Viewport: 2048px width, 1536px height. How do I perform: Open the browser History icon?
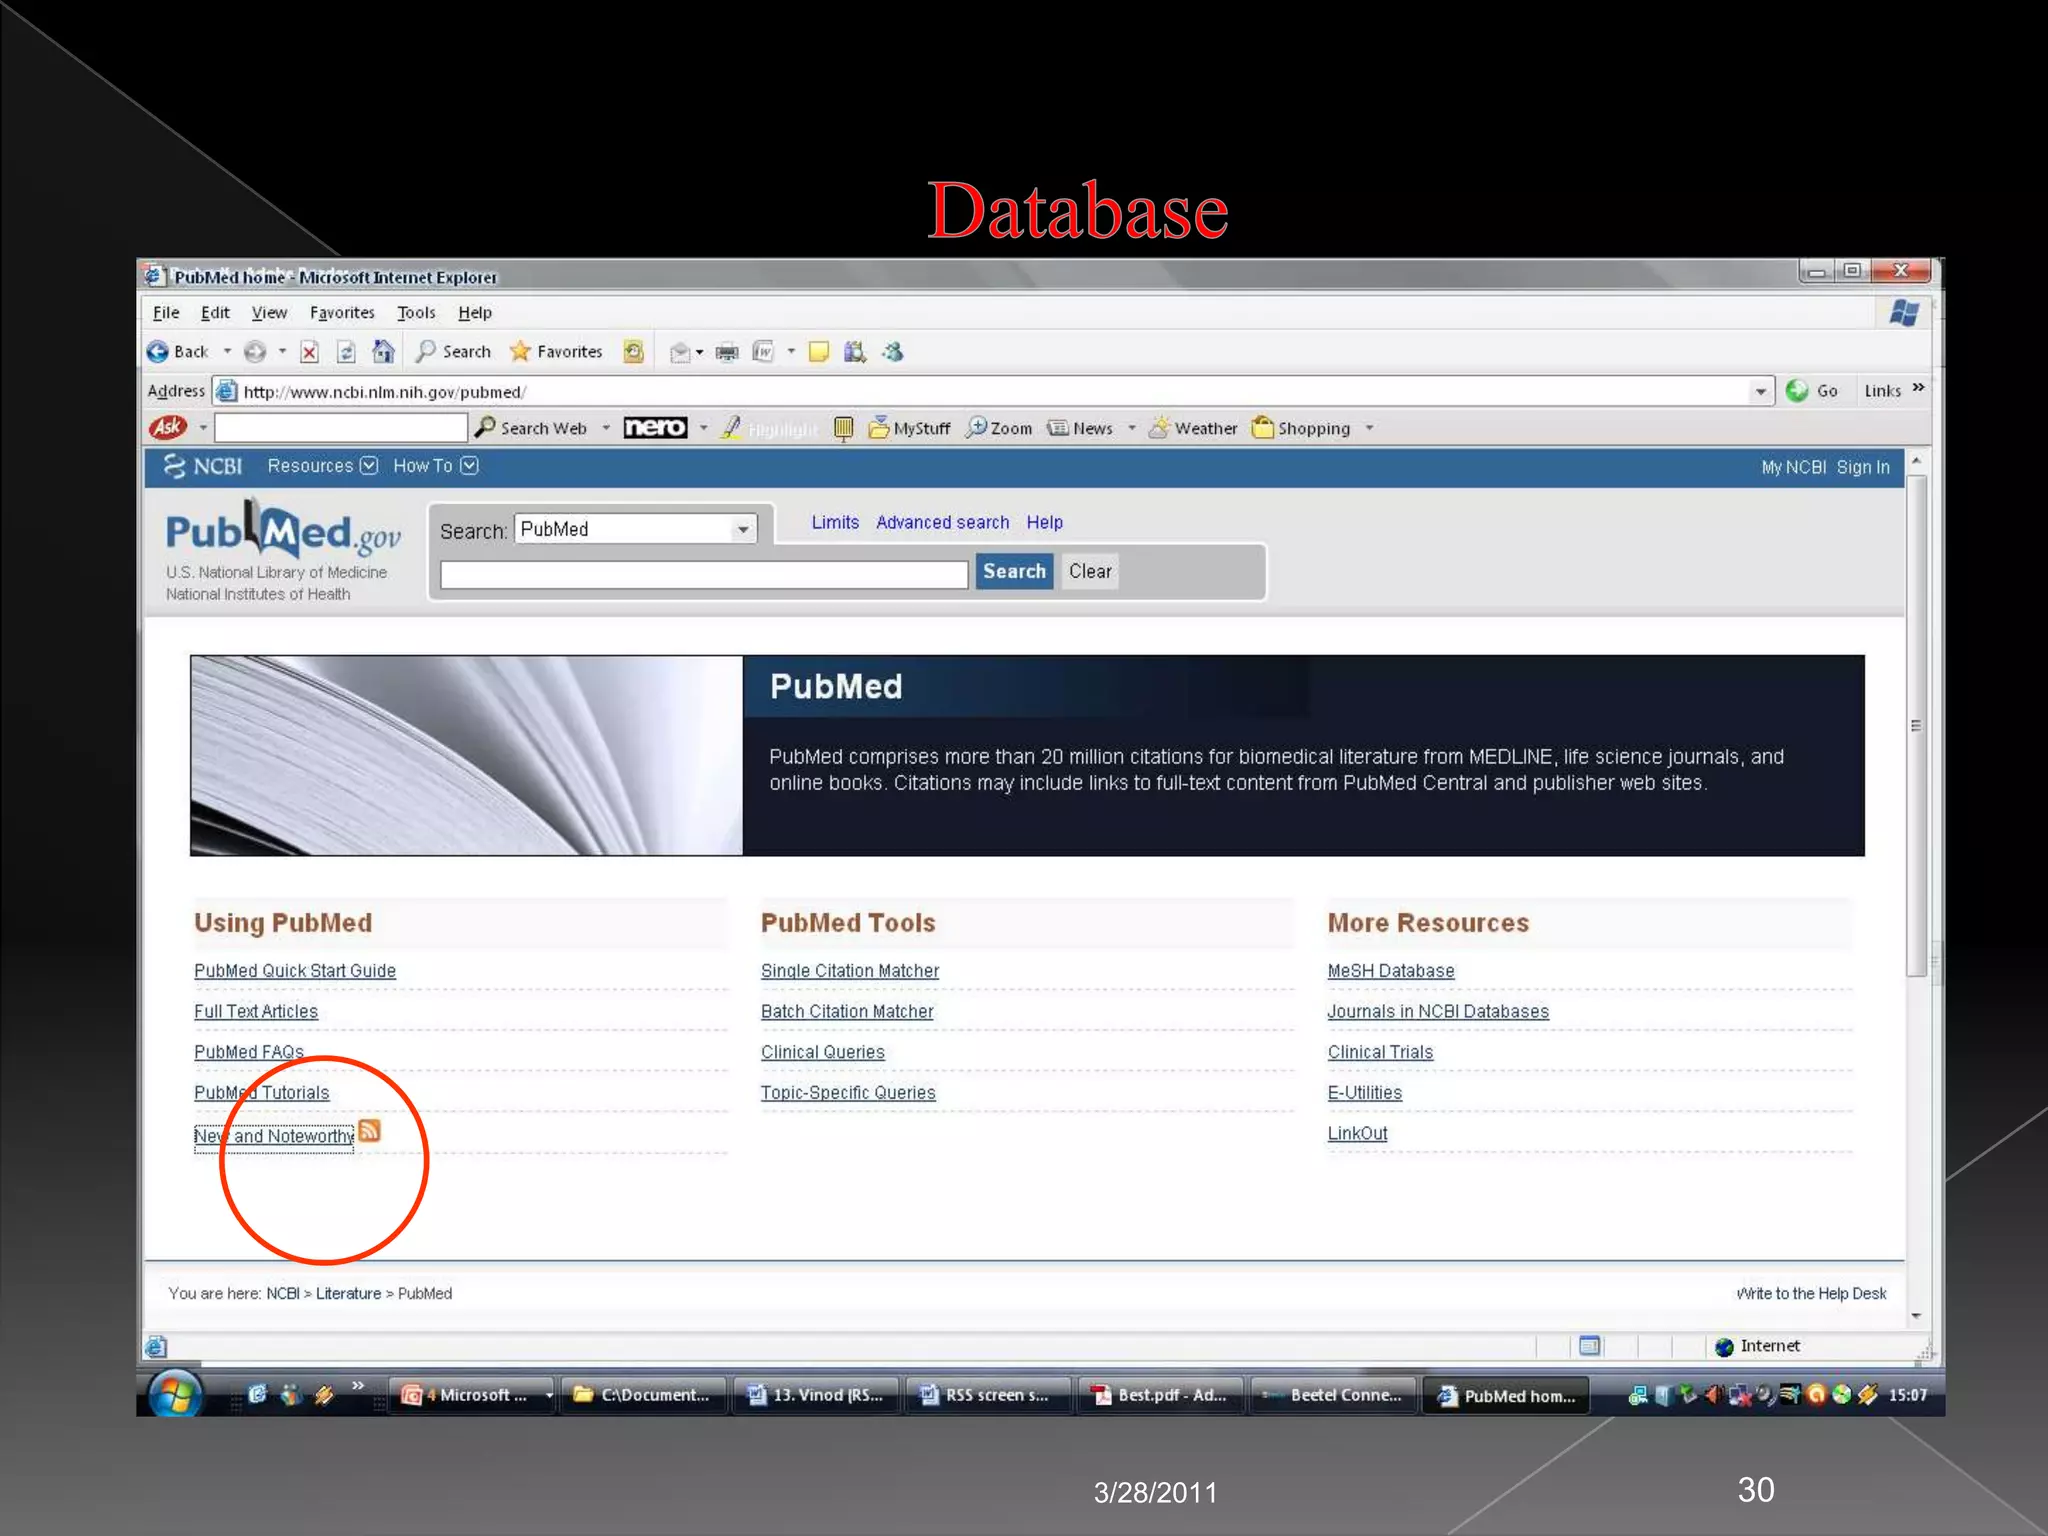633,352
